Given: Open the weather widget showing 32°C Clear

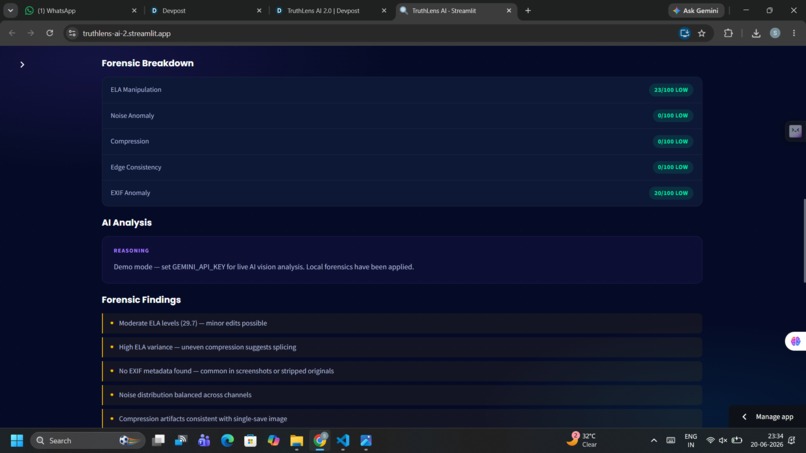Looking at the screenshot, I should tap(583, 440).
